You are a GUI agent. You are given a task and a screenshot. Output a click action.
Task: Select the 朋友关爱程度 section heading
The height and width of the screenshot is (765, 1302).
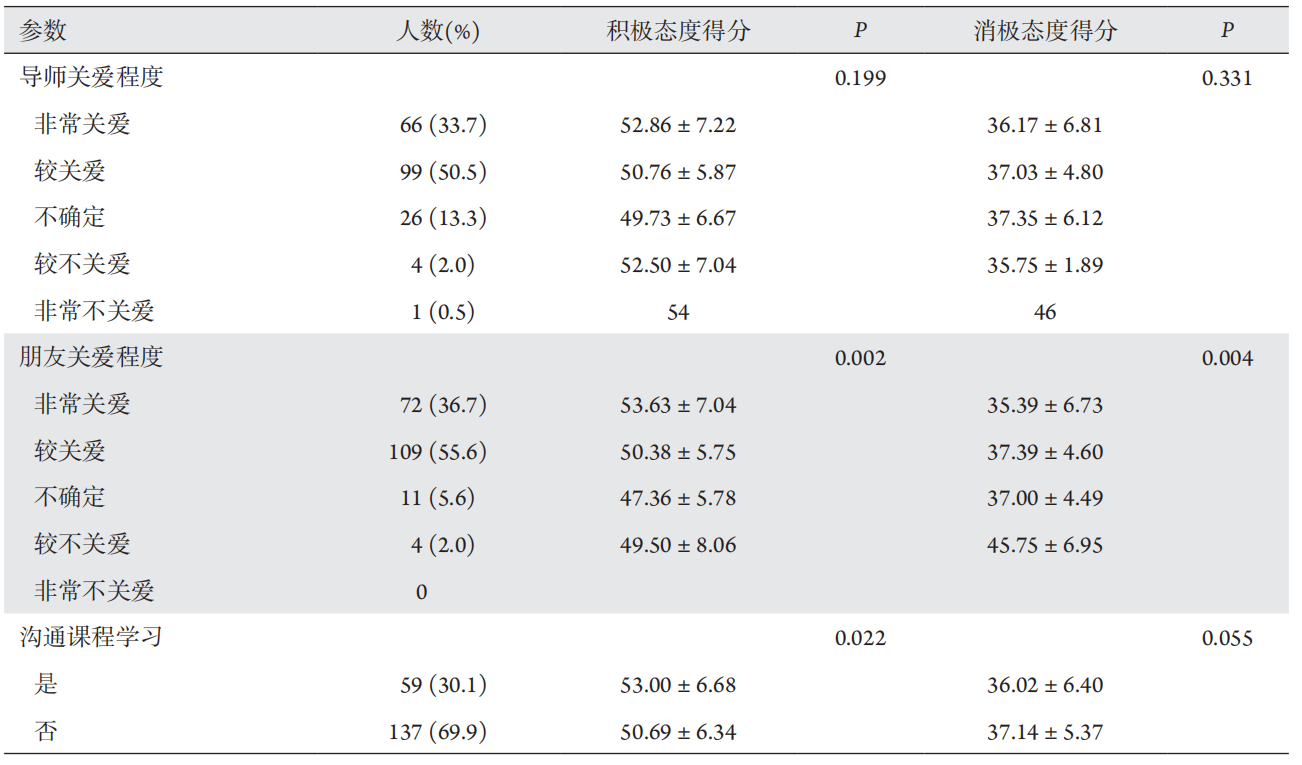[91, 357]
